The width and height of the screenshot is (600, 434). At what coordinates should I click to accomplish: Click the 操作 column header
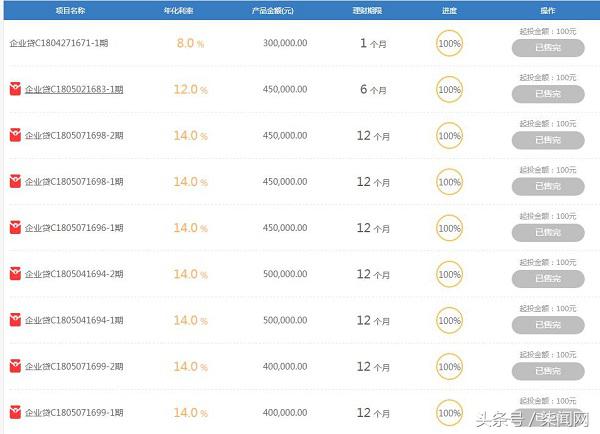[548, 11]
